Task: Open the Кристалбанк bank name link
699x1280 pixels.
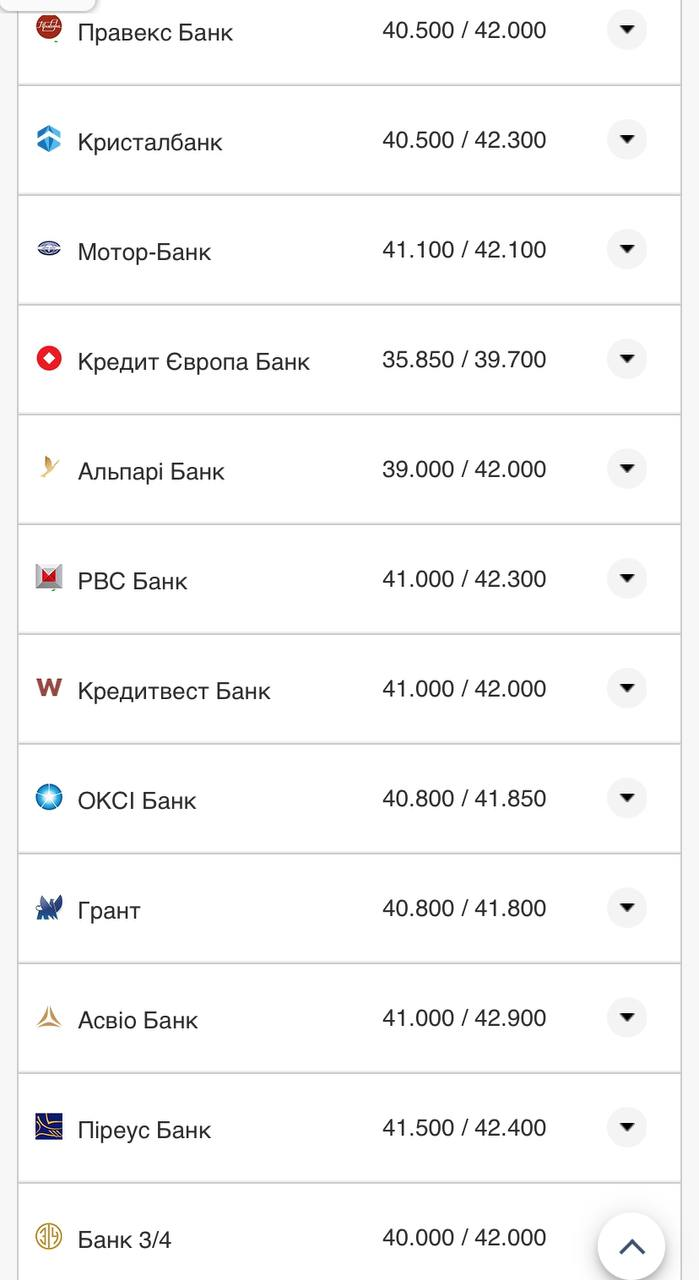Action: tap(150, 142)
